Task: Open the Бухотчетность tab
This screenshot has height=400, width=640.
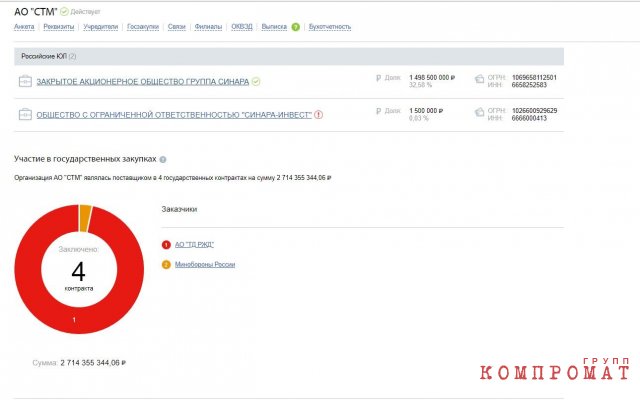Action: coord(330,27)
